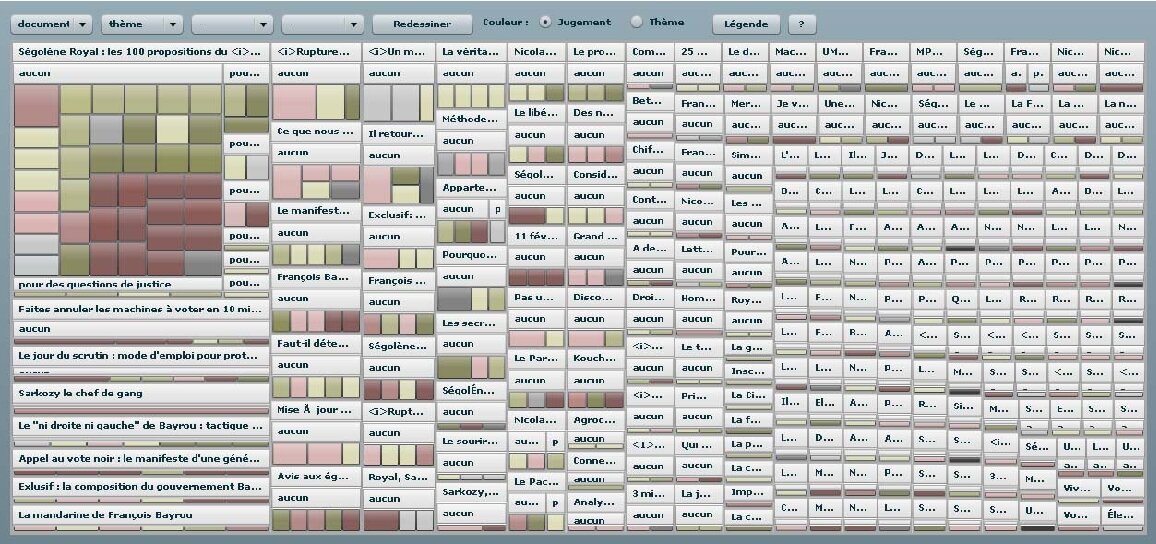Click the "Apparte..." document header
Viewport: 1156px width, 544px height.
coord(471,188)
